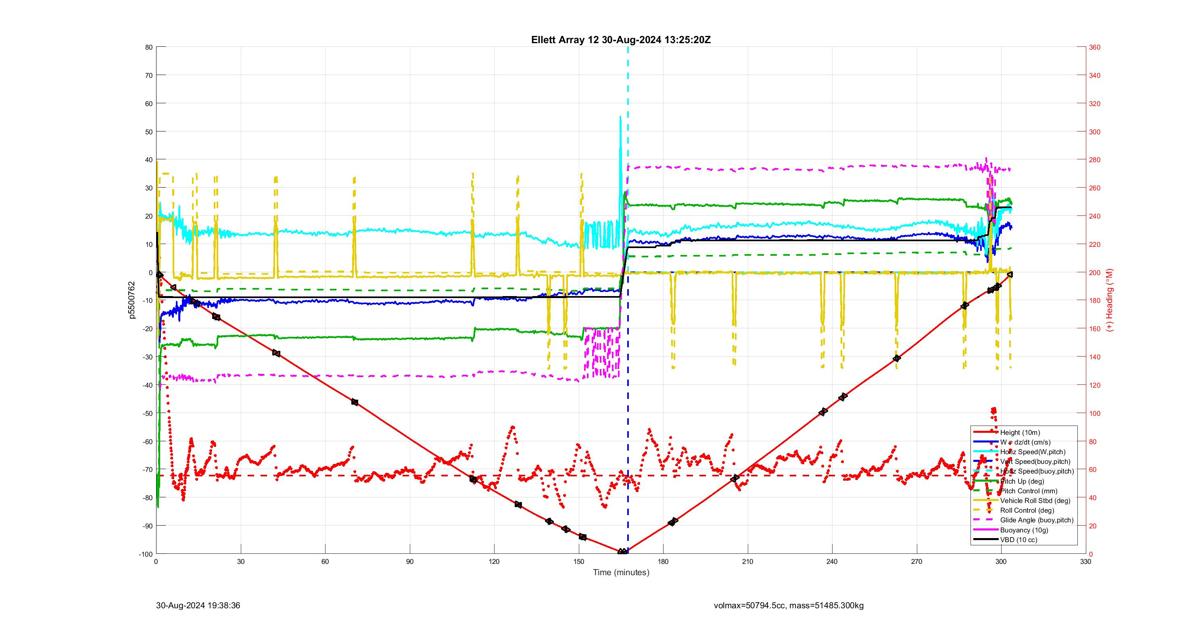
Task: Click right axis tick label "200"
Action: pos(1095,273)
